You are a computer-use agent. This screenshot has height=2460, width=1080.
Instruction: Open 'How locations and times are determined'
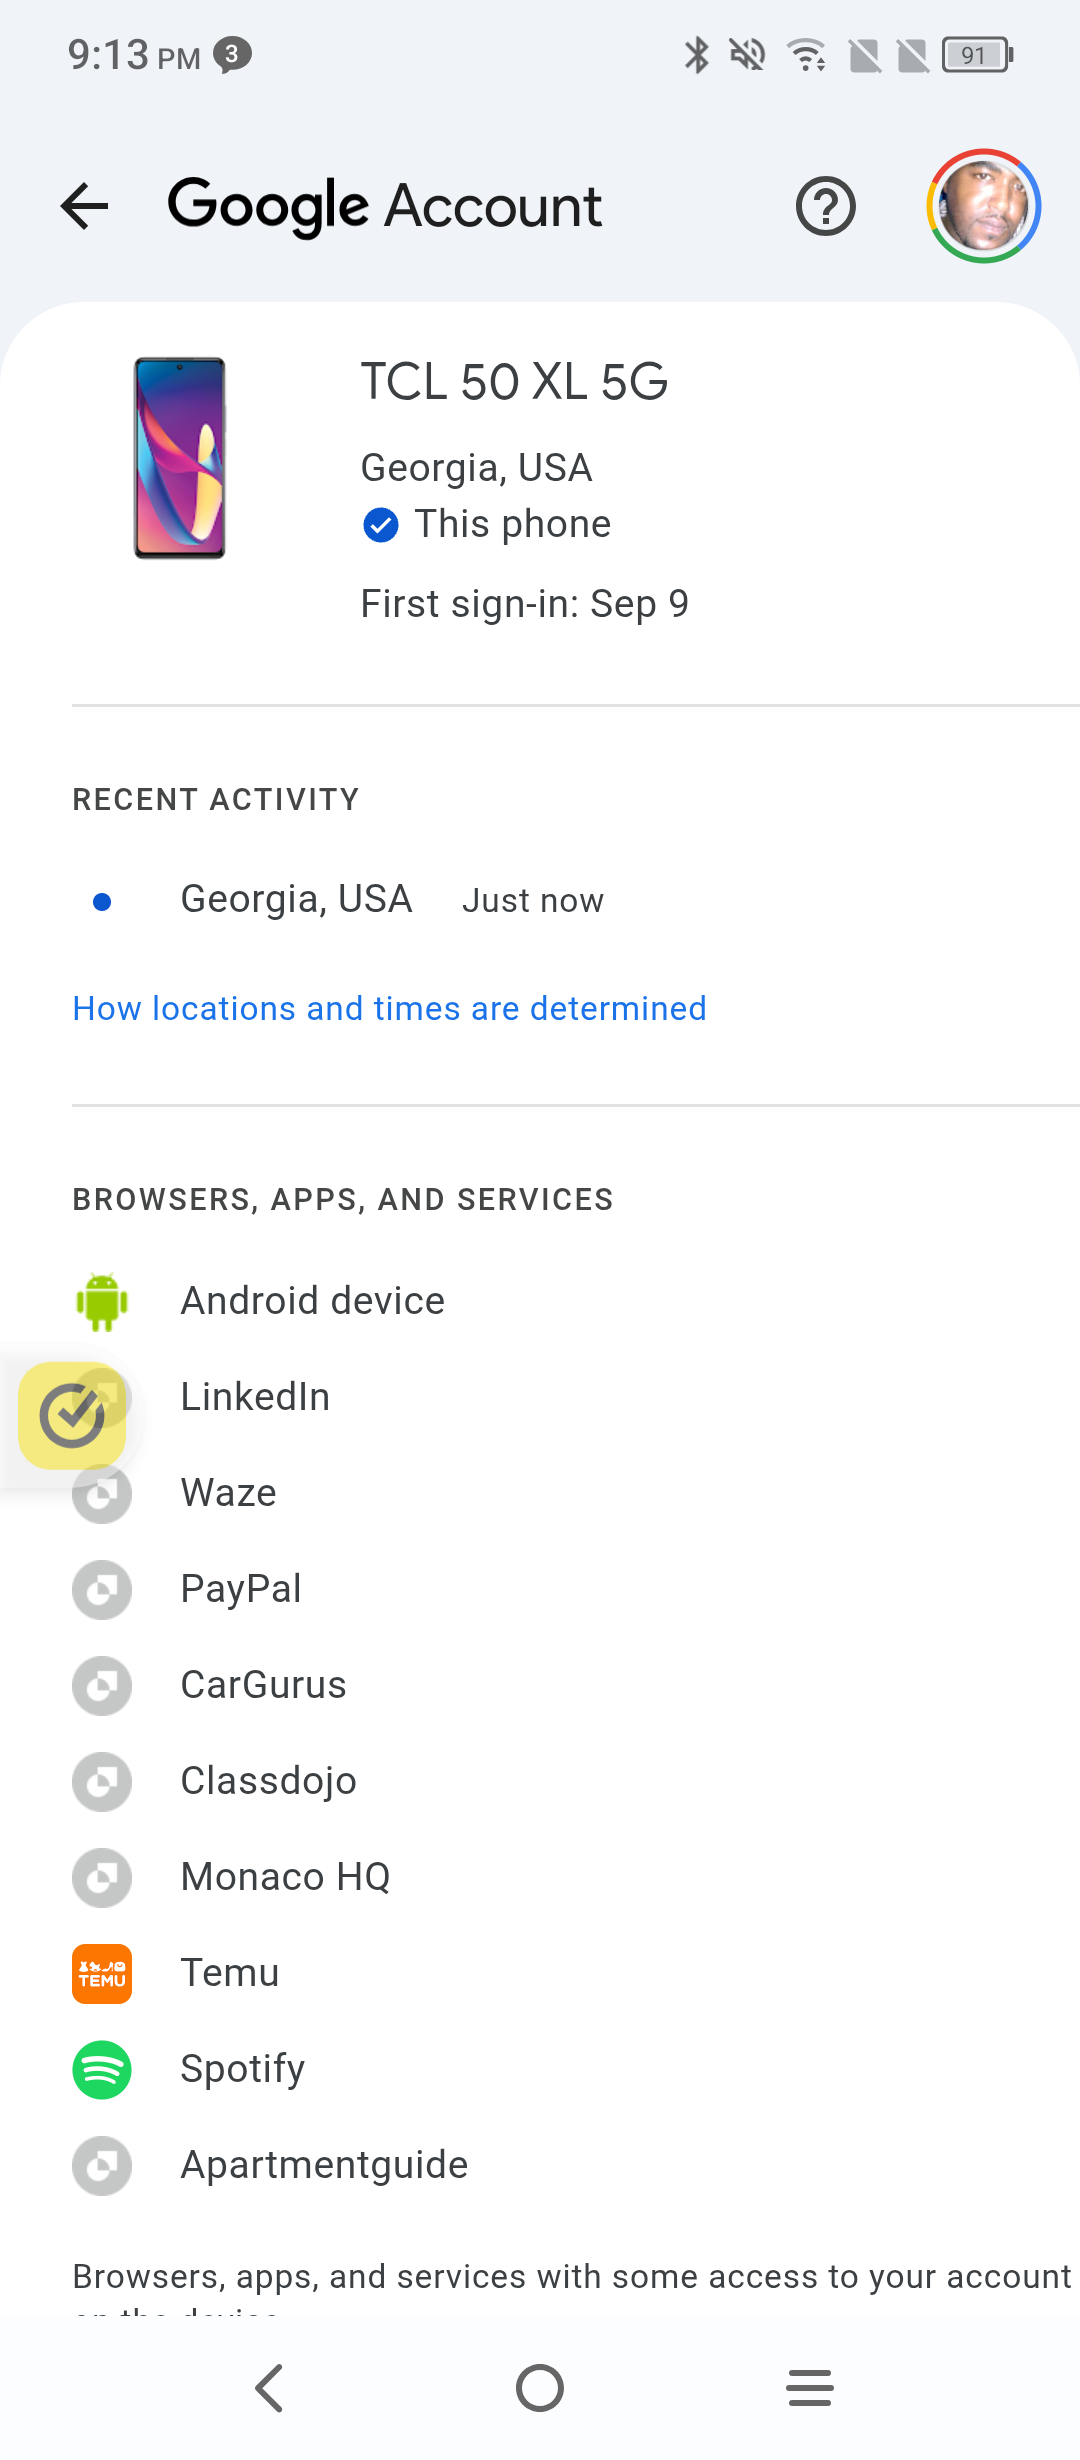click(389, 1009)
